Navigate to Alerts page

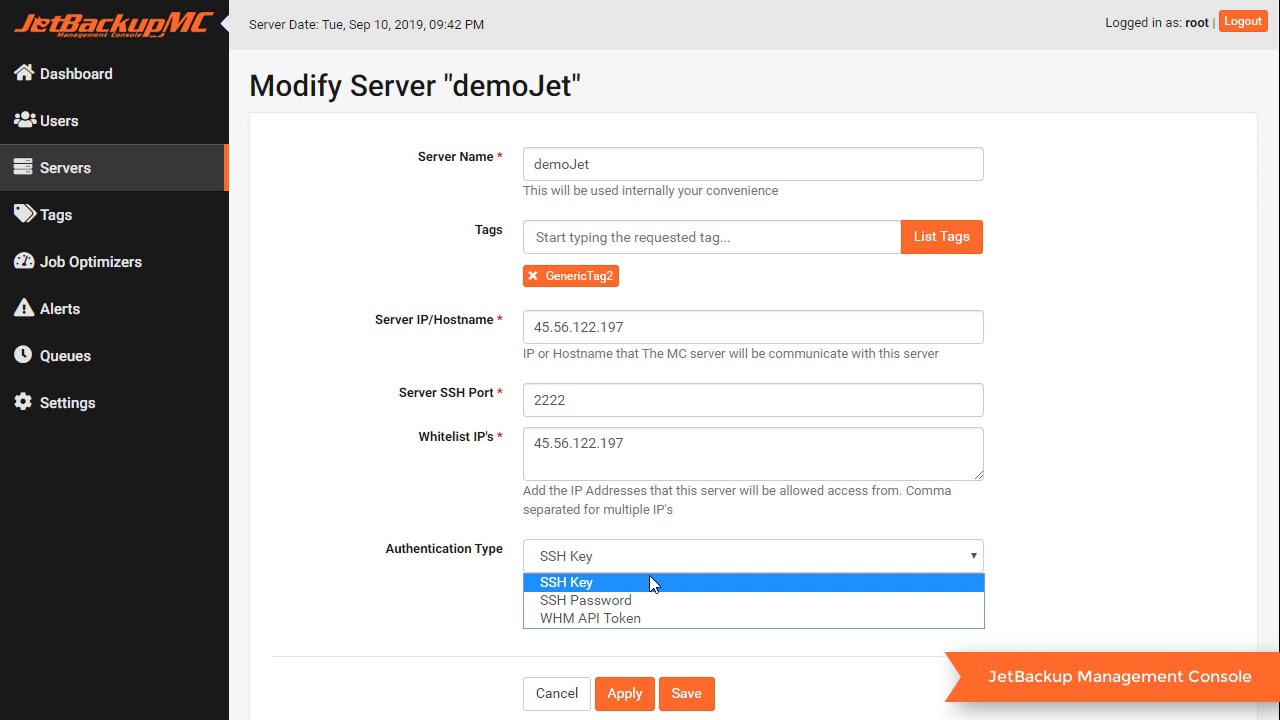60,309
